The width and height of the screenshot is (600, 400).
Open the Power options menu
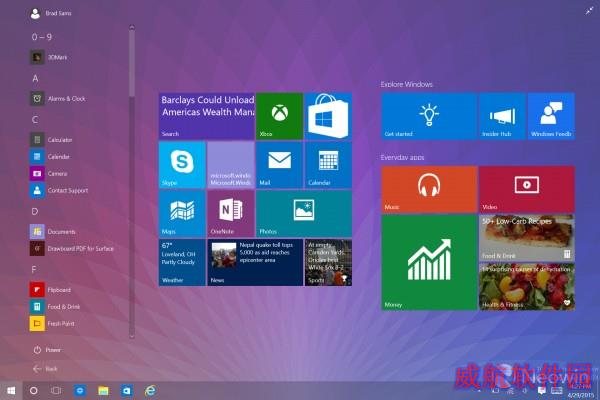47,350
